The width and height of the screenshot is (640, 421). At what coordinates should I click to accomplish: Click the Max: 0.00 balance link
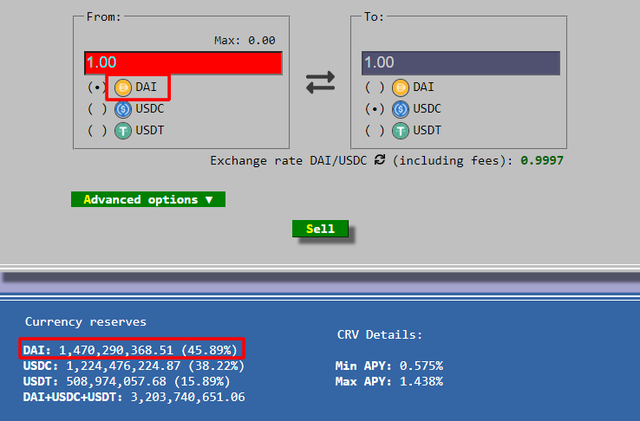click(245, 40)
